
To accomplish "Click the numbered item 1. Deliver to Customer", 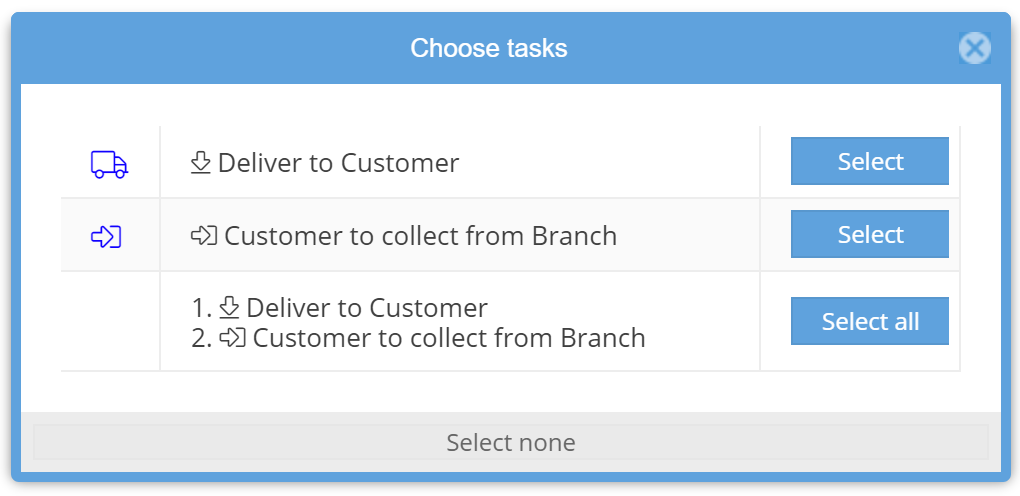I will click(367, 308).
